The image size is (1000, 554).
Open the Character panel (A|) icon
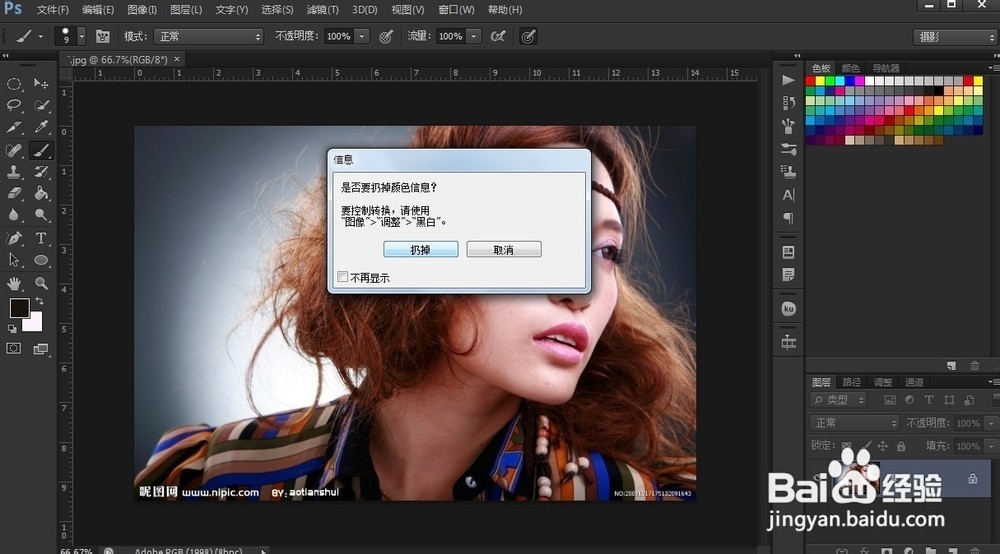(788, 195)
